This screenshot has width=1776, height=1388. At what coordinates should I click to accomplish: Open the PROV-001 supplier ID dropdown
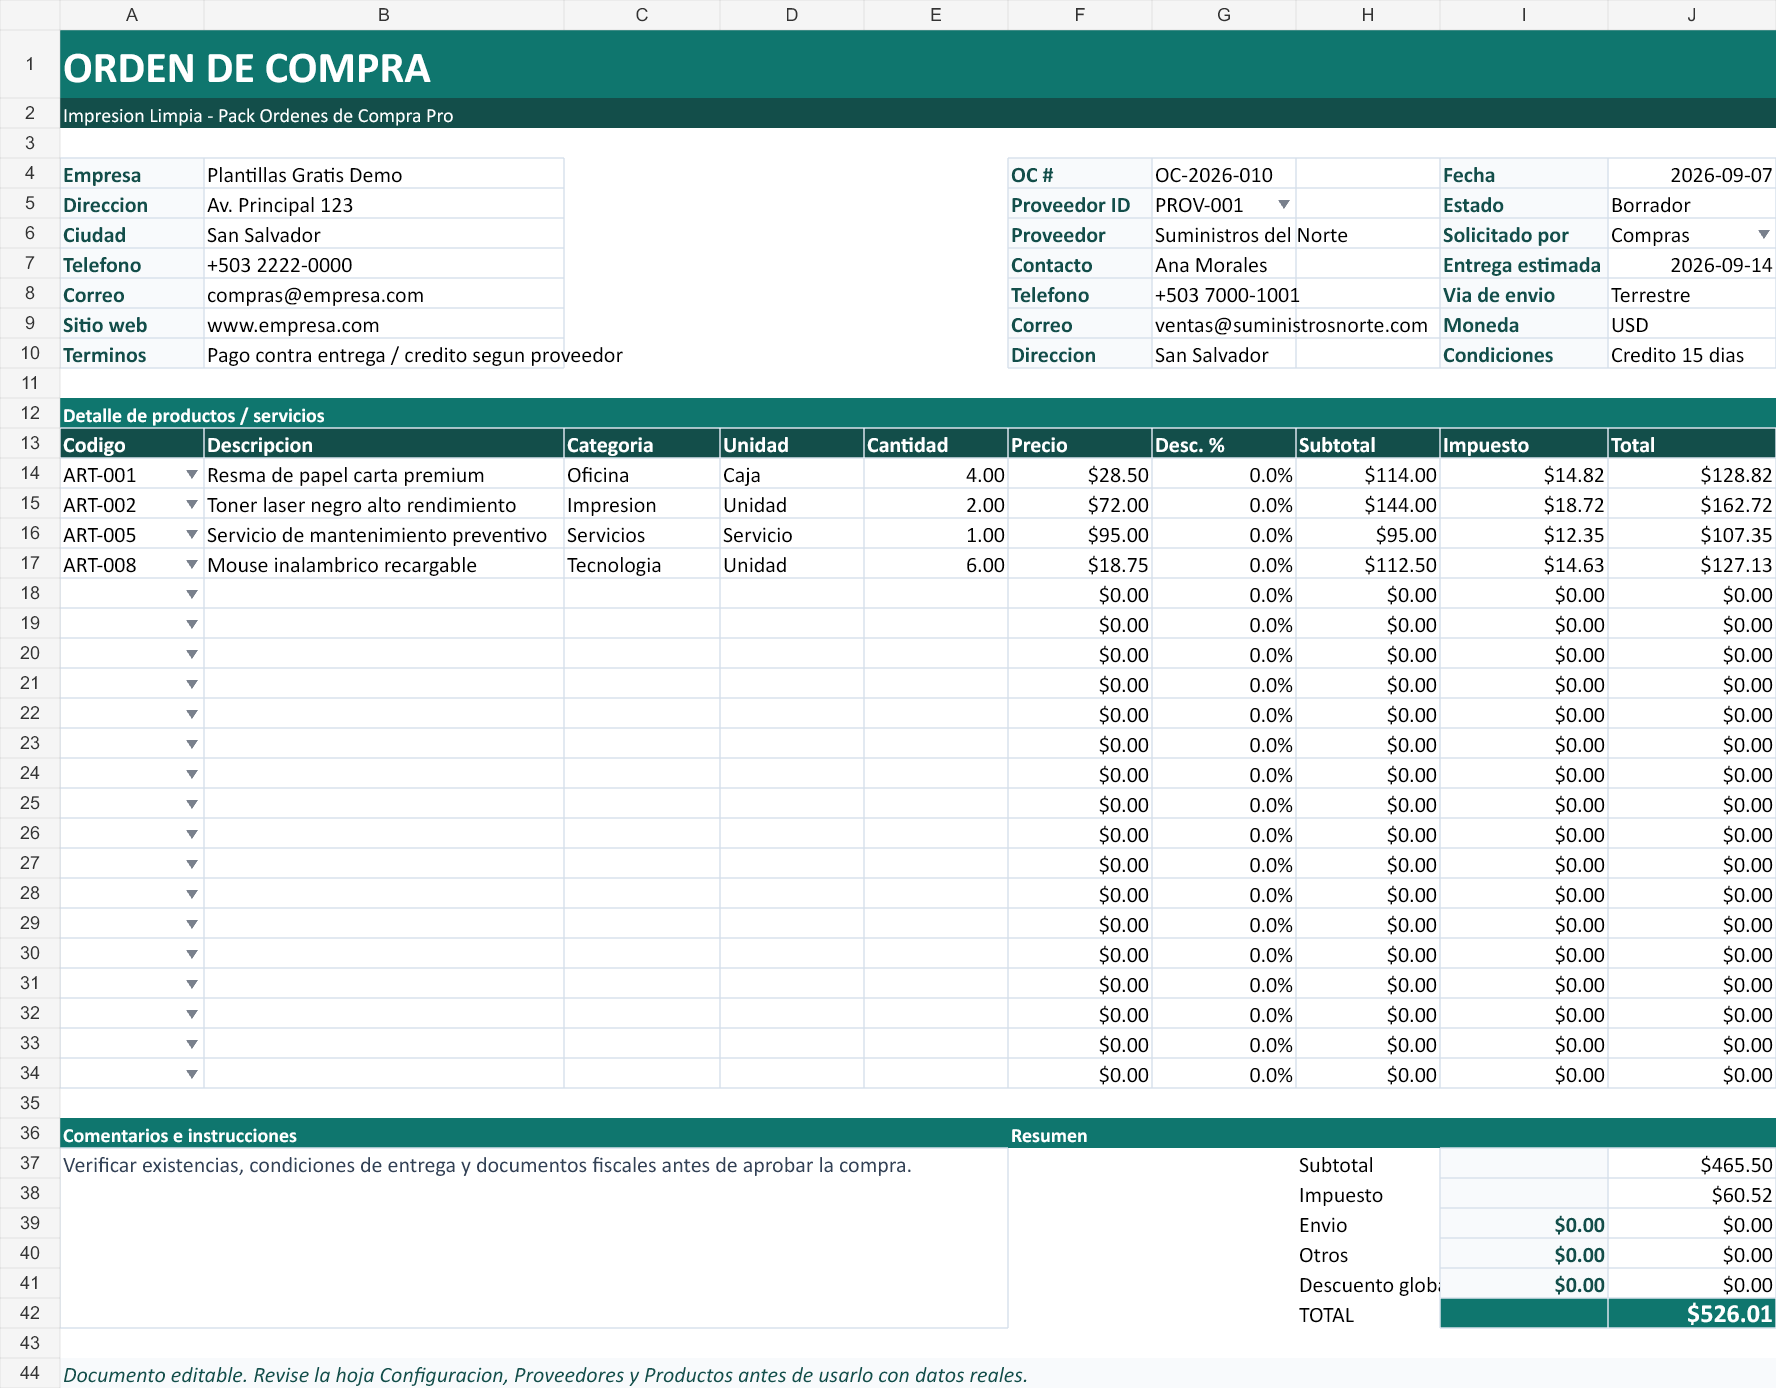point(1283,205)
